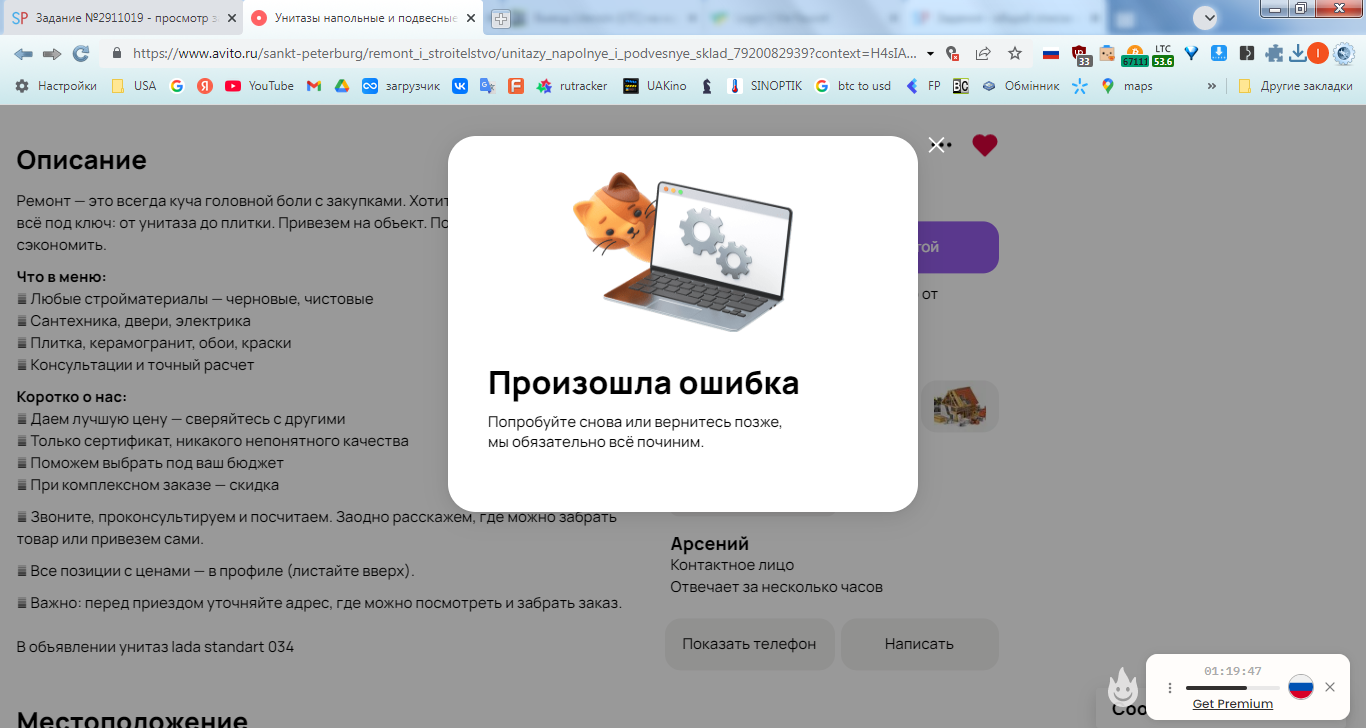
Task: Click the VPN session progress bar
Action: point(1232,688)
